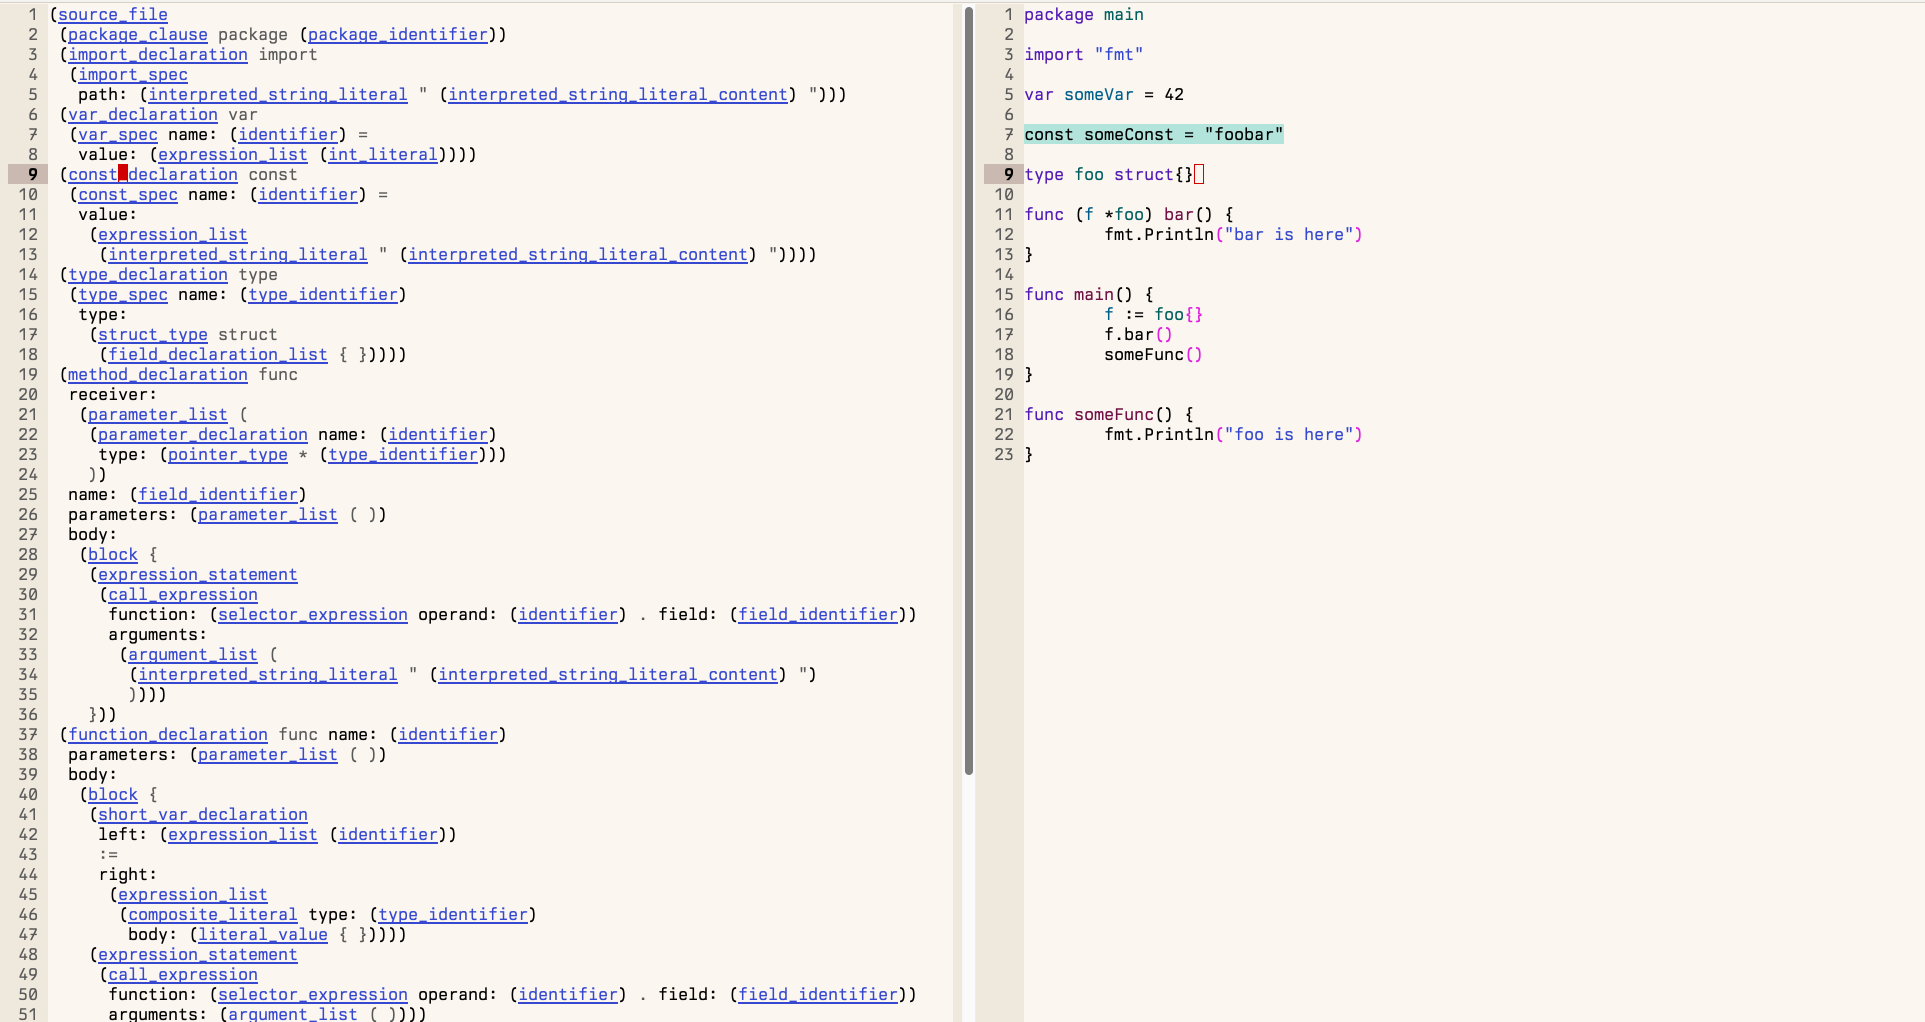Click the package_identifier link on line 2
The height and width of the screenshot is (1022, 1925).
click(x=398, y=35)
